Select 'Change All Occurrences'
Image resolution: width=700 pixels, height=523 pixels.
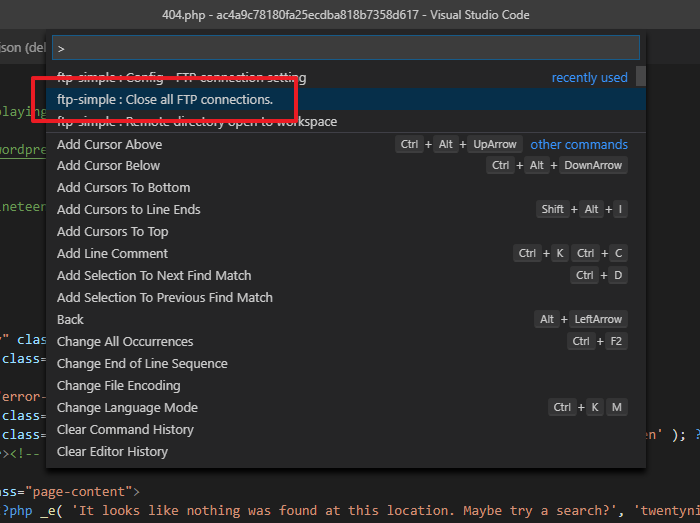click(346, 341)
